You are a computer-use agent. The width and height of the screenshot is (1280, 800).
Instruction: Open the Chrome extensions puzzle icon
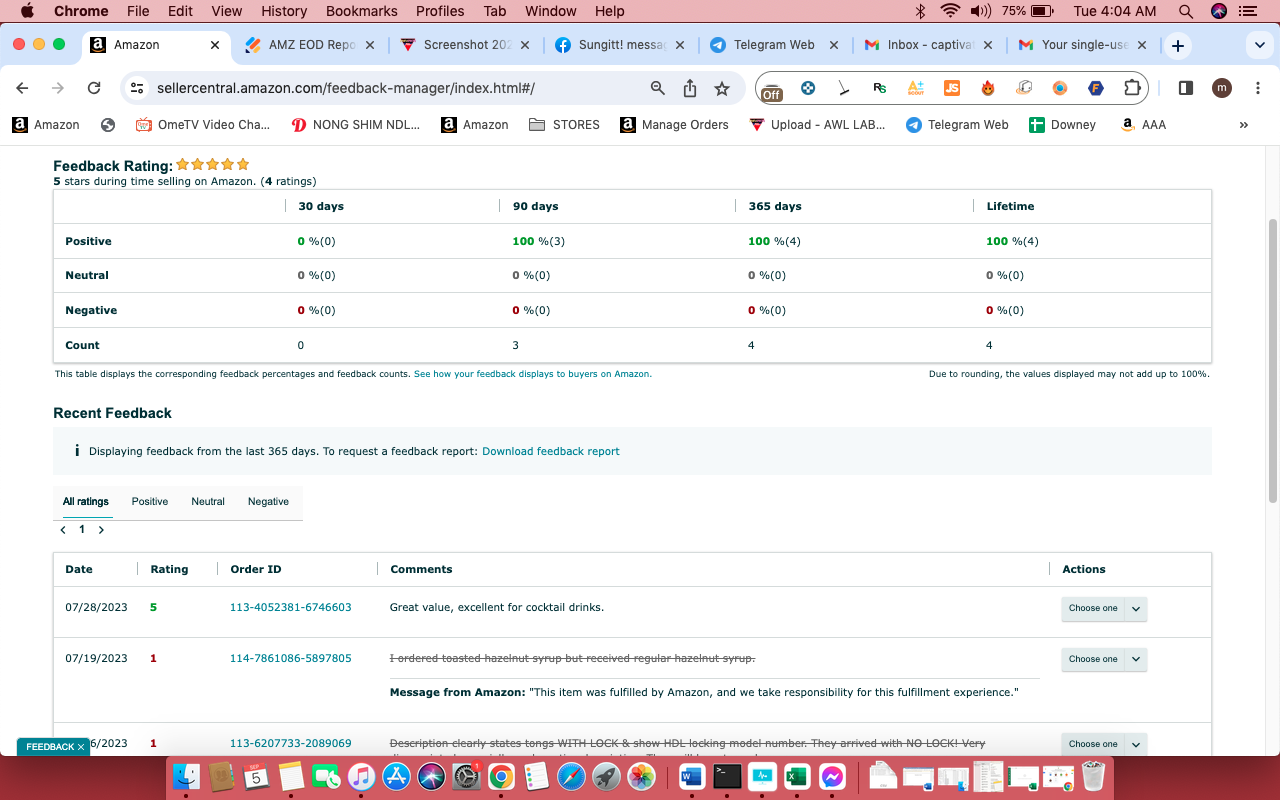[1132, 88]
